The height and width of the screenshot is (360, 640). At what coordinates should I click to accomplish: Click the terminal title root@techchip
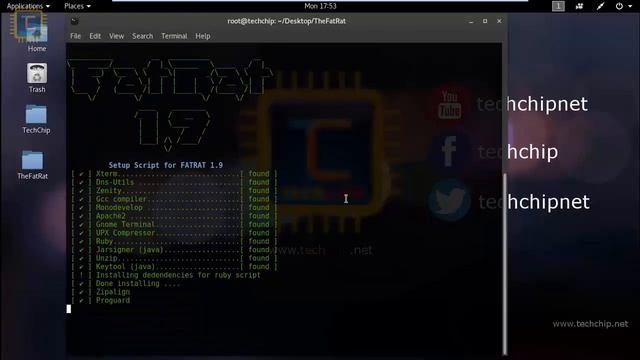point(287,21)
